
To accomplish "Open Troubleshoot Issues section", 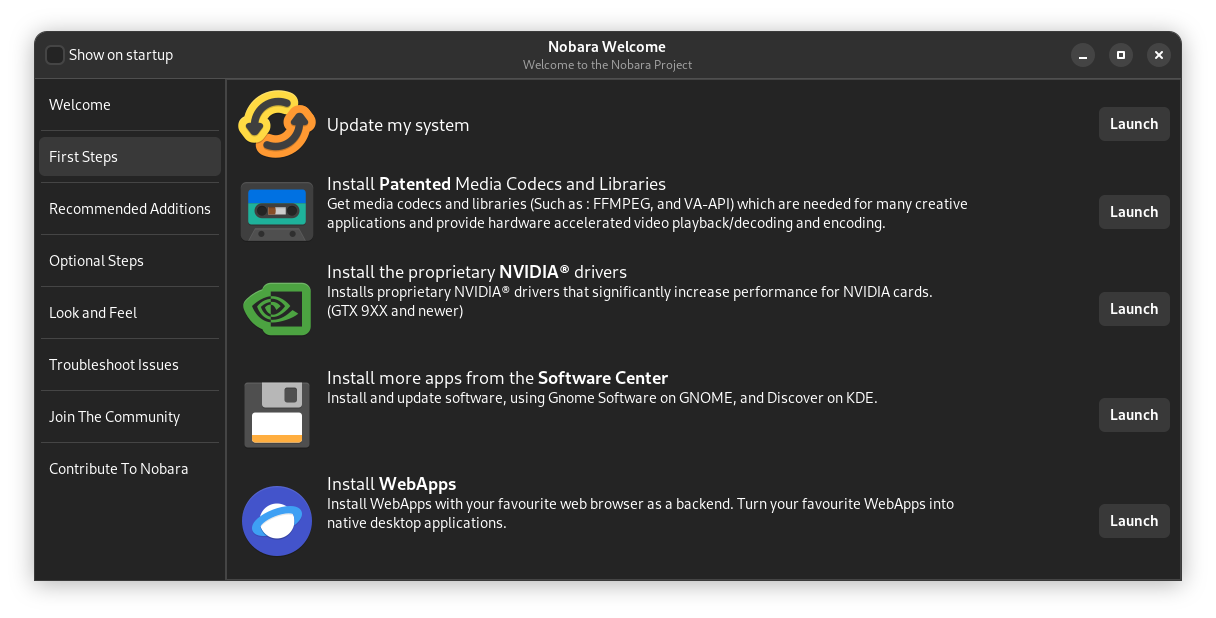I will pos(130,365).
